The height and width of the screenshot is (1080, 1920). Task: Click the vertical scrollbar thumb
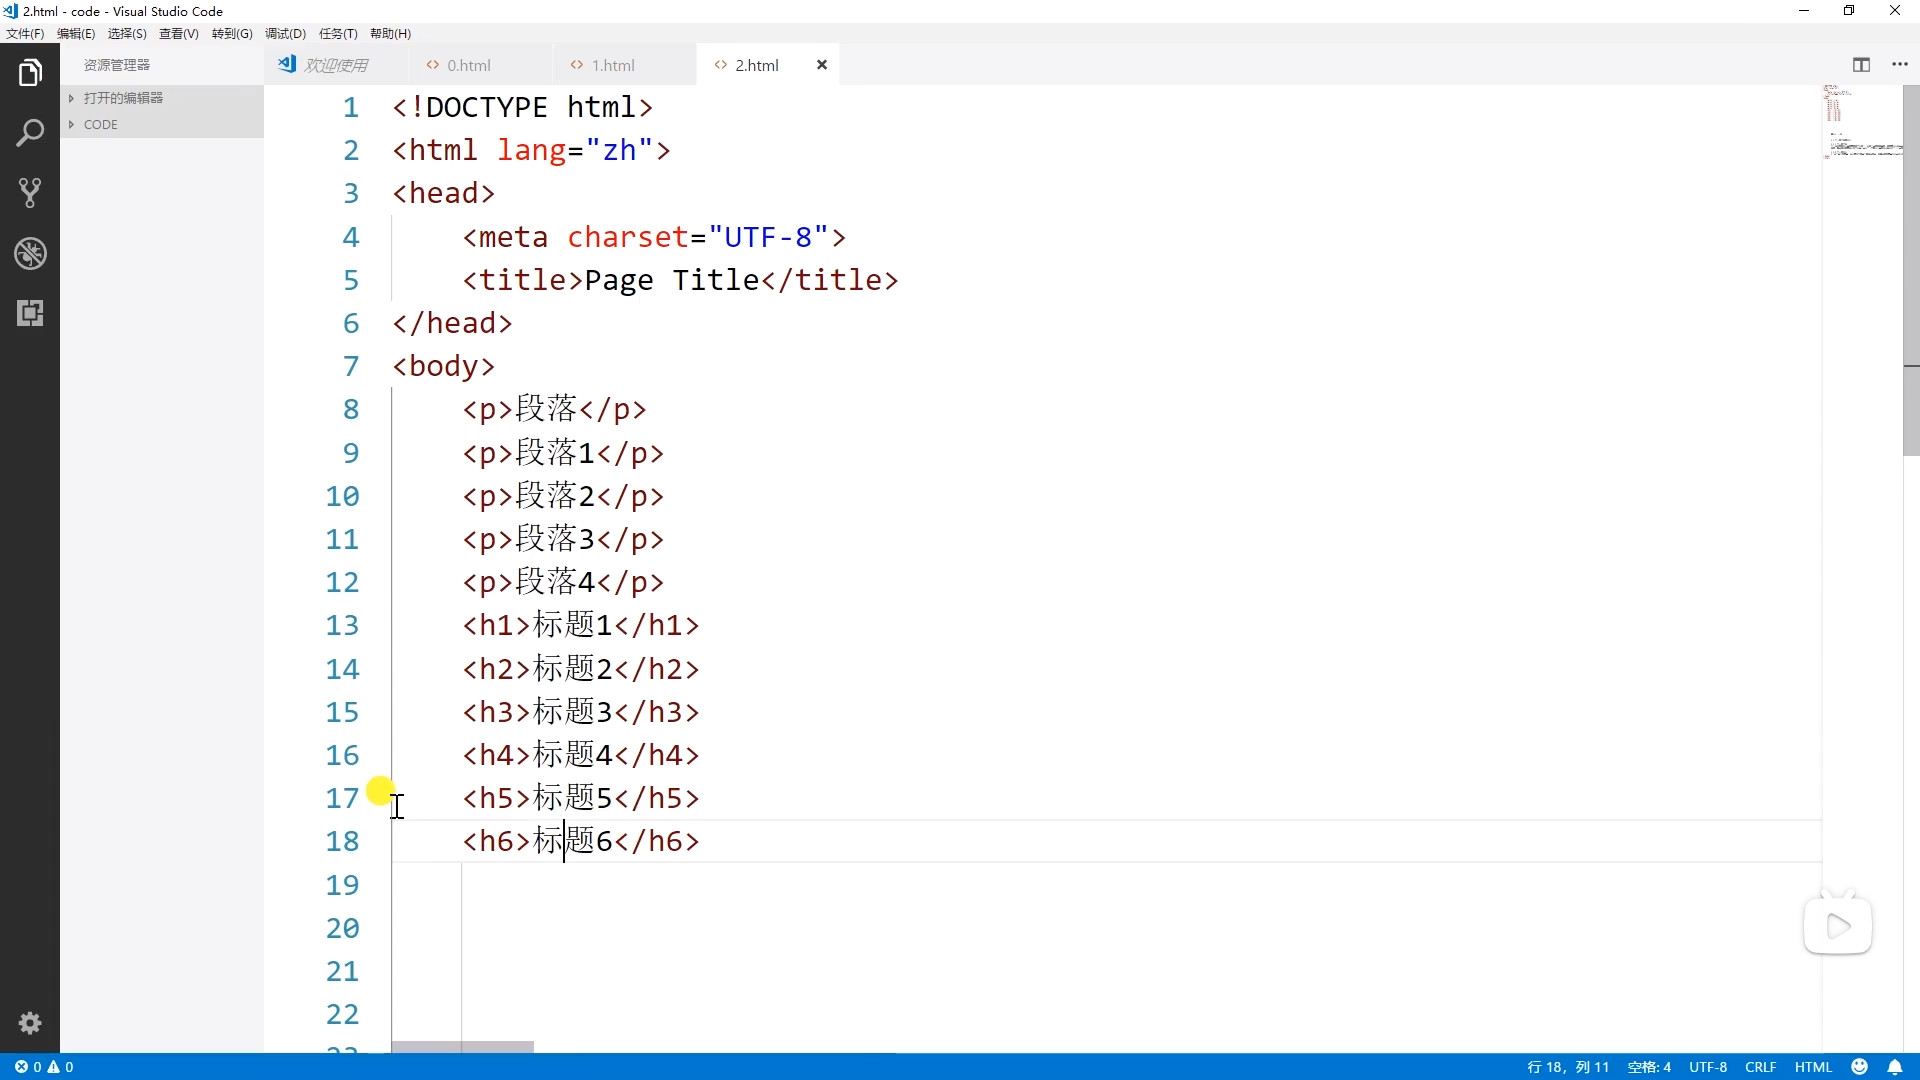tap(1911, 270)
